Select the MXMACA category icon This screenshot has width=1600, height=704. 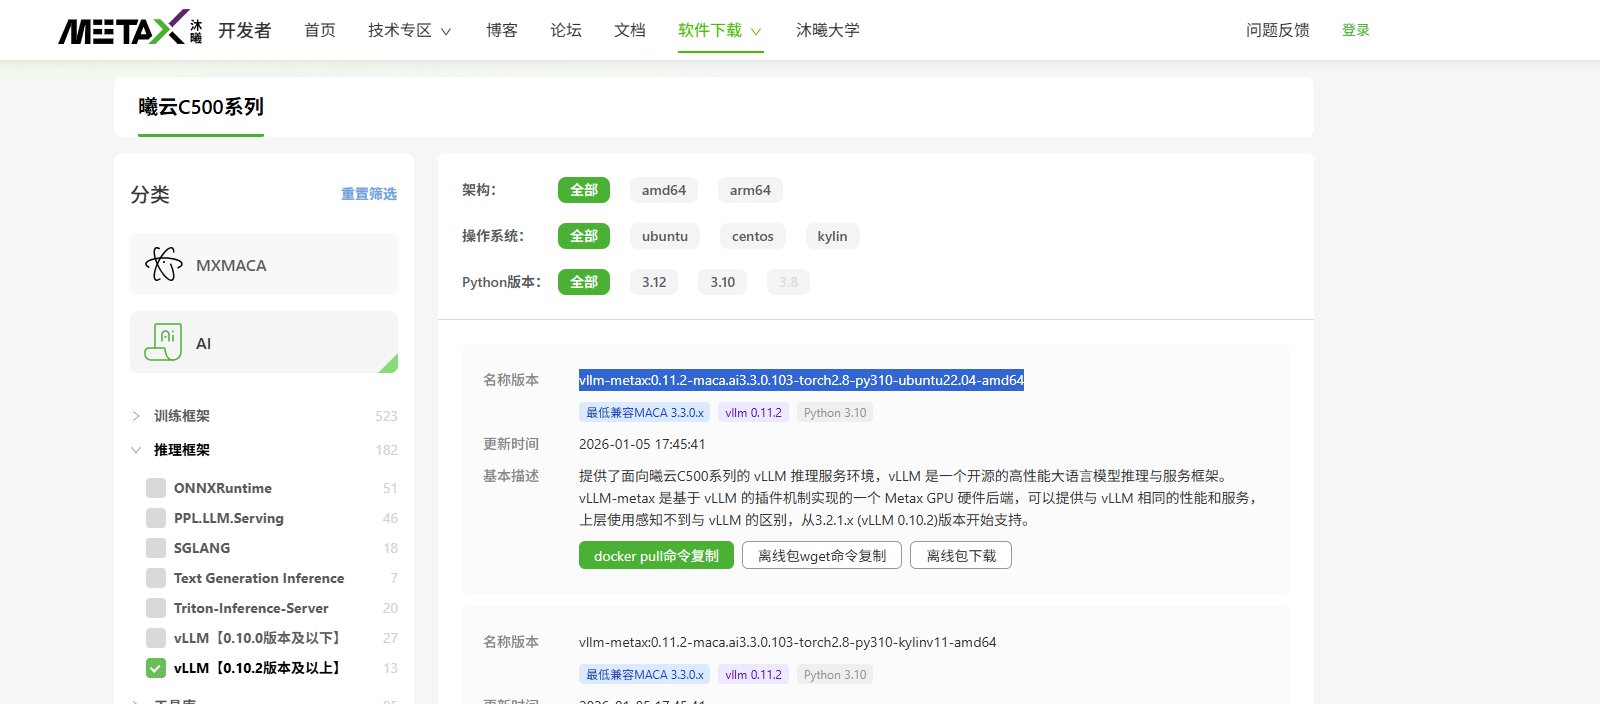(x=164, y=264)
